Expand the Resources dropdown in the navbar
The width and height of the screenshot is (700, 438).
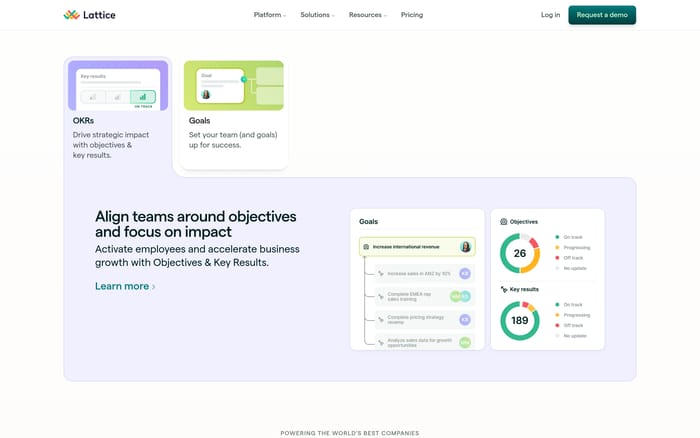[x=367, y=15]
